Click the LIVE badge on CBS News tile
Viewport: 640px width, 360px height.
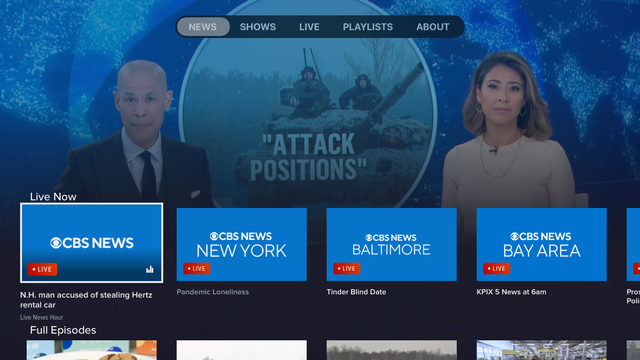[42, 269]
